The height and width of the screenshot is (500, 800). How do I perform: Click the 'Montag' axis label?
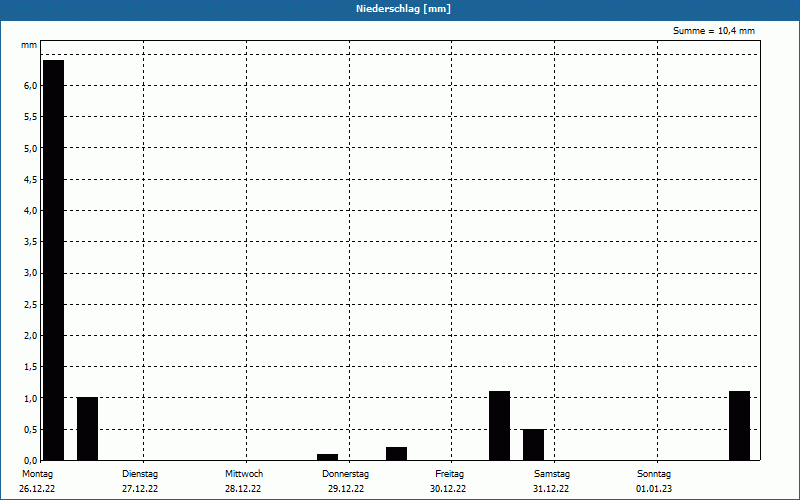tap(37, 474)
